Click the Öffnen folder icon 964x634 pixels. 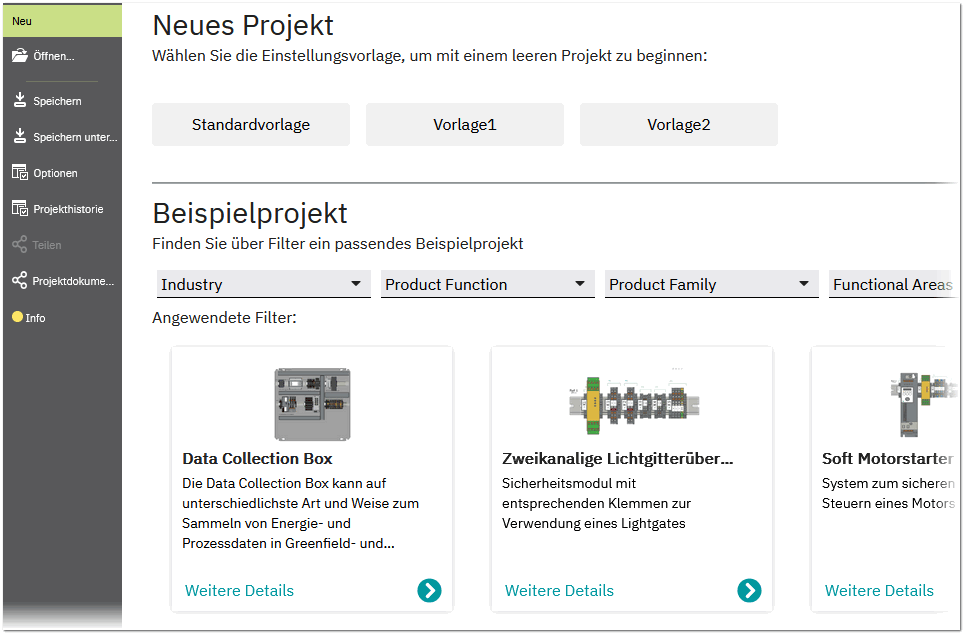click(x=20, y=56)
